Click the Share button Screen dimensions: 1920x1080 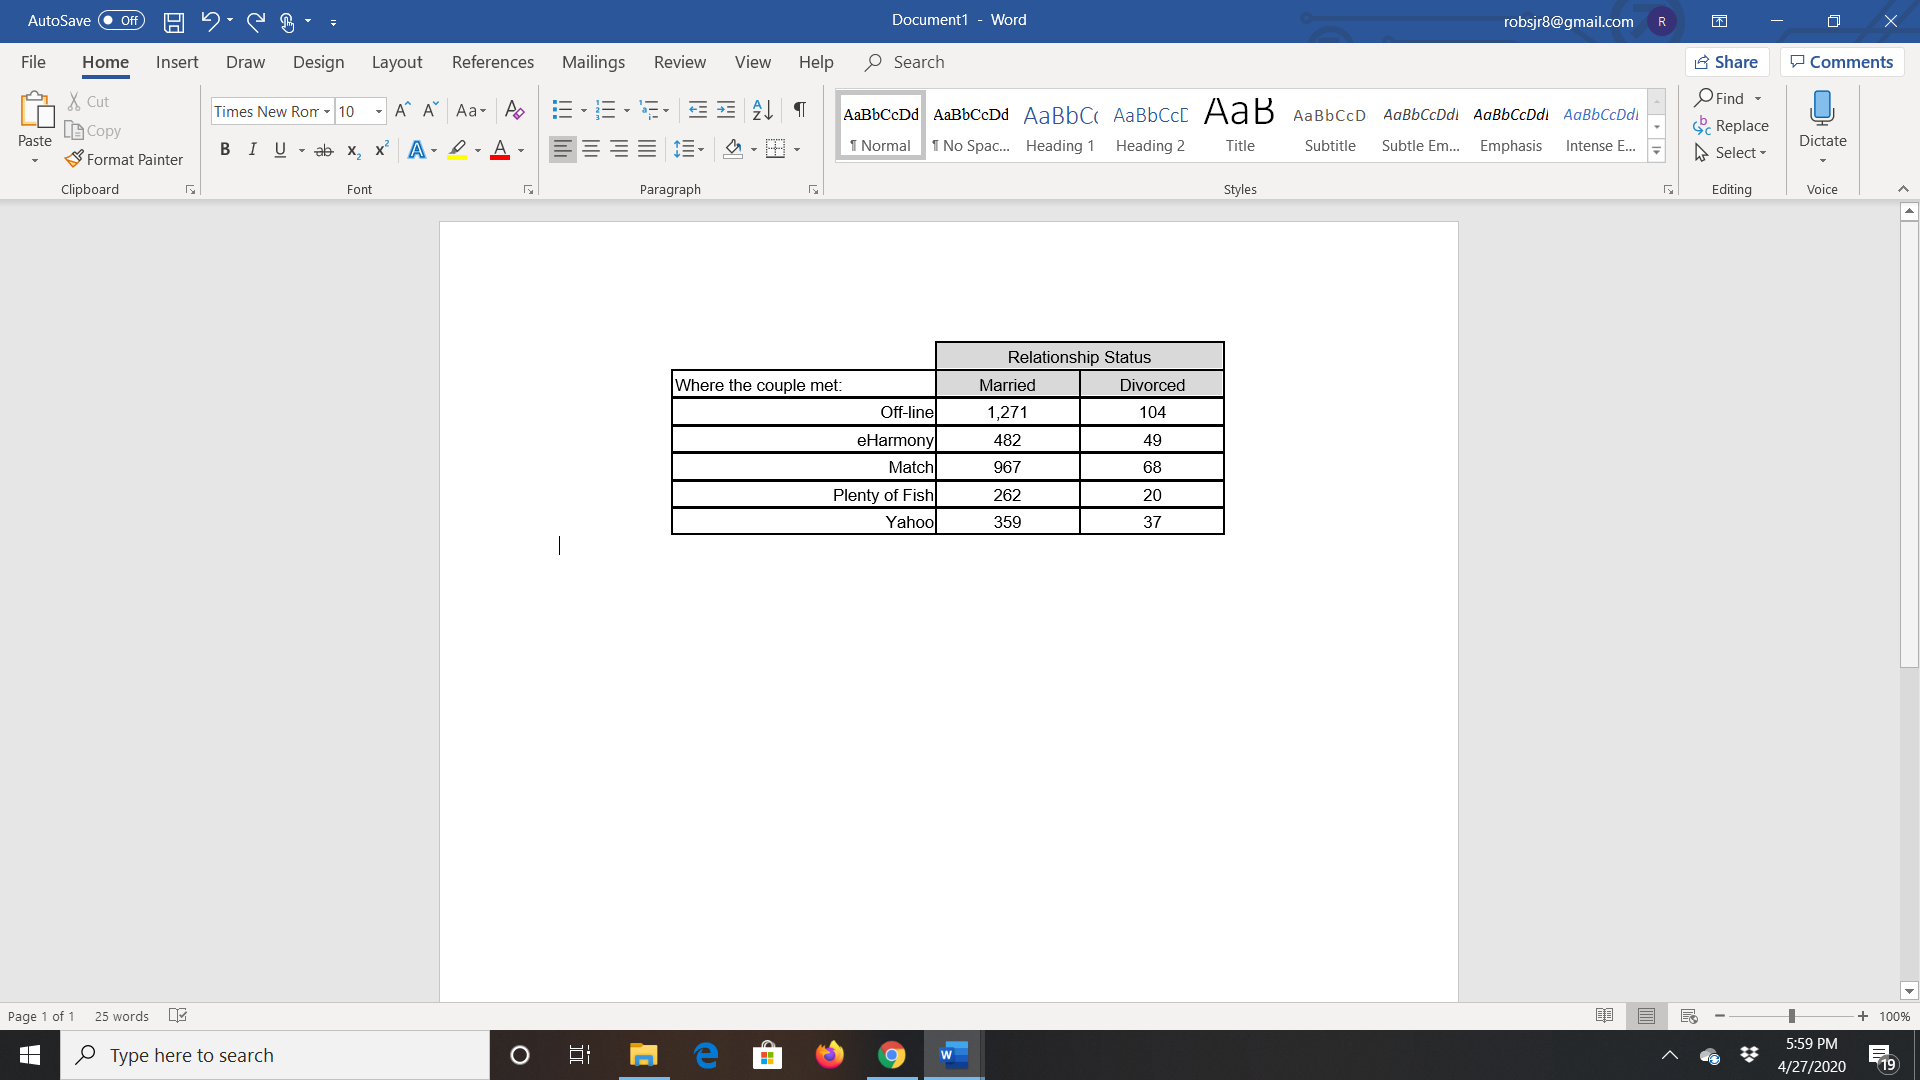pyautogui.click(x=1727, y=61)
